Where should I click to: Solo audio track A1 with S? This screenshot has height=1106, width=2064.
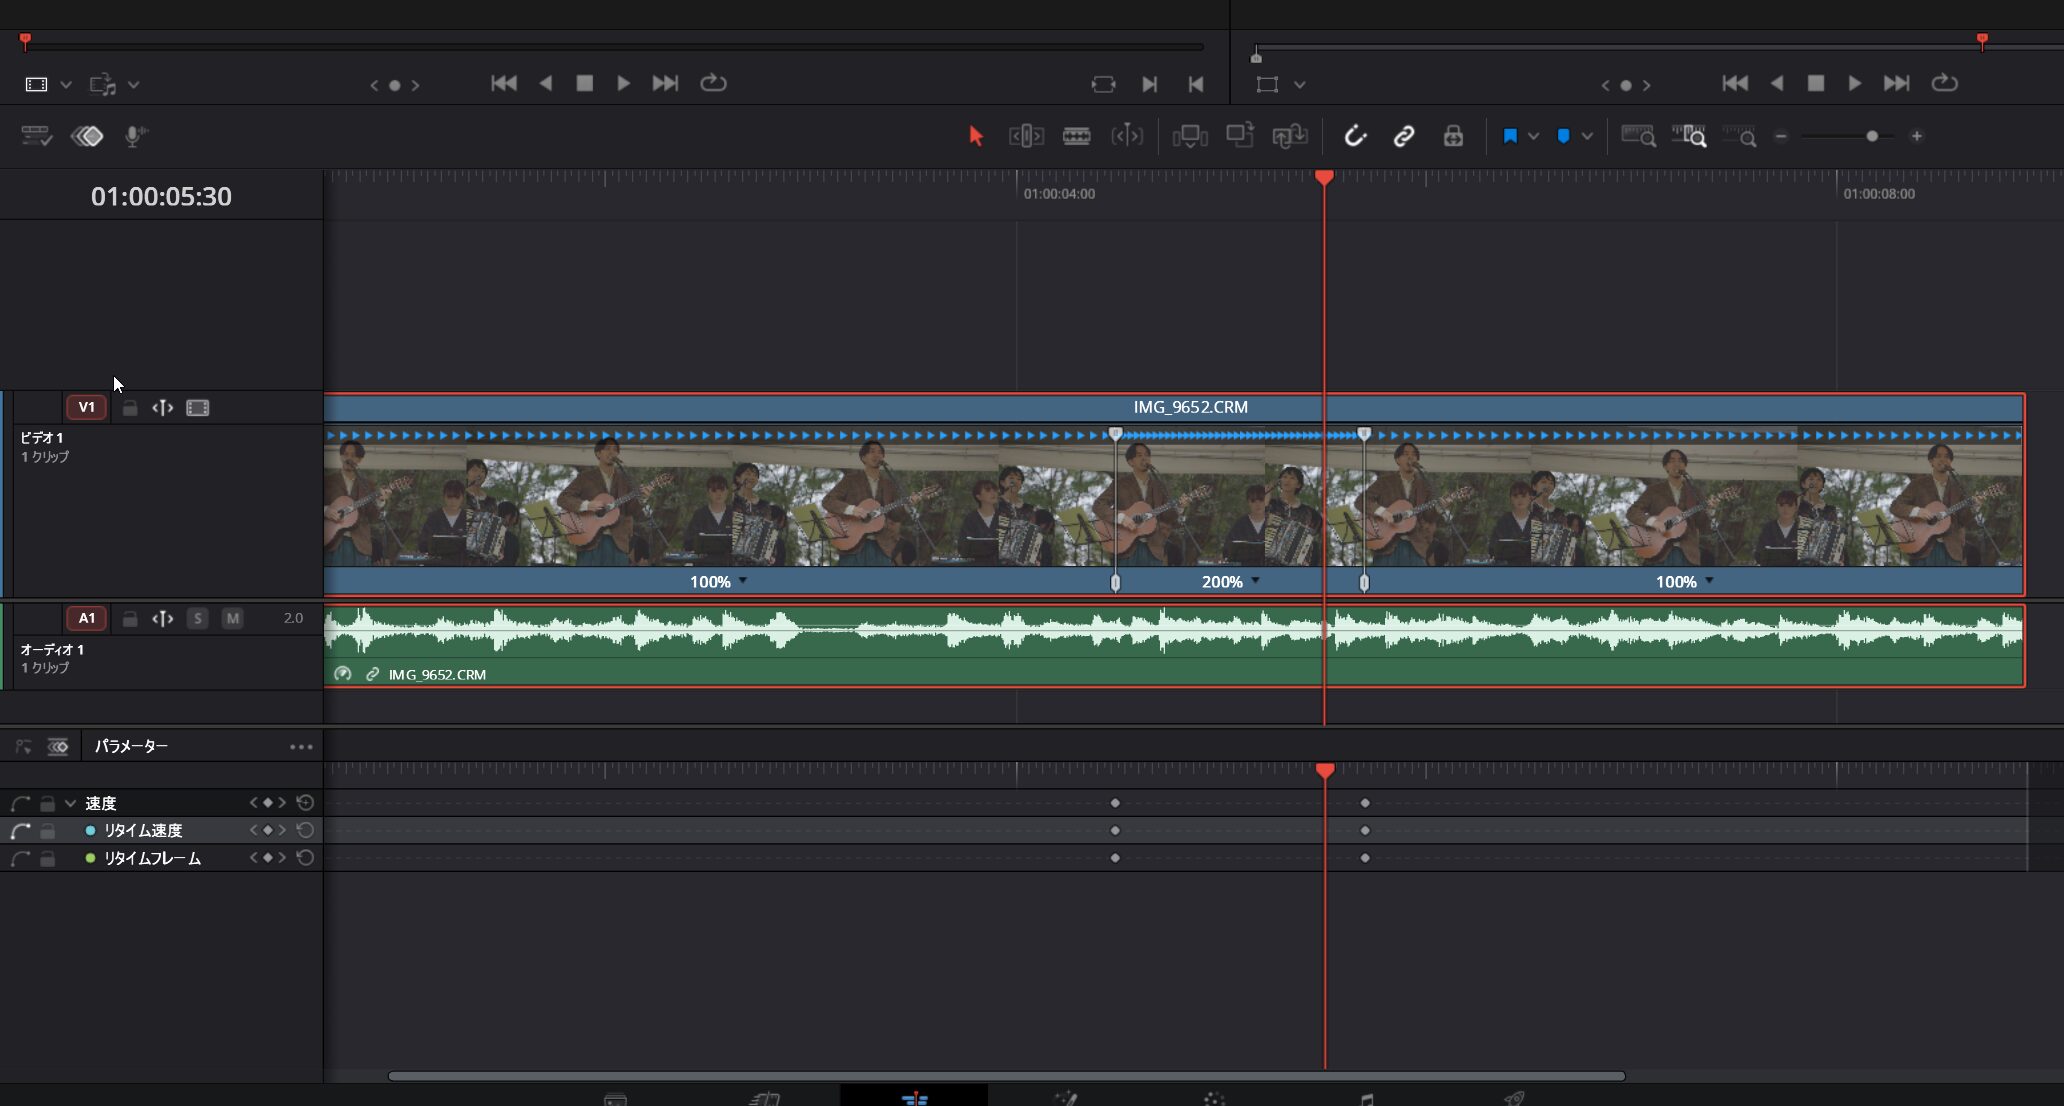pyautogui.click(x=198, y=618)
